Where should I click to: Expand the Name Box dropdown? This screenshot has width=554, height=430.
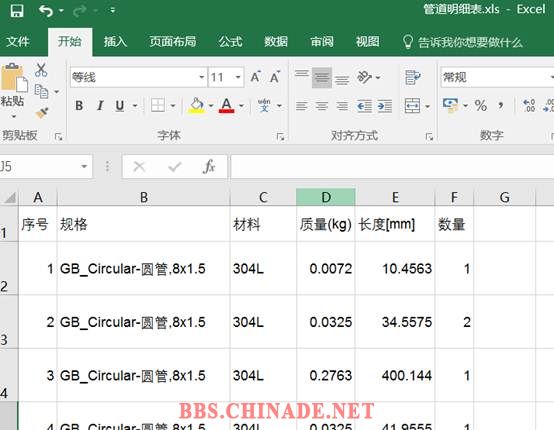tap(84, 166)
